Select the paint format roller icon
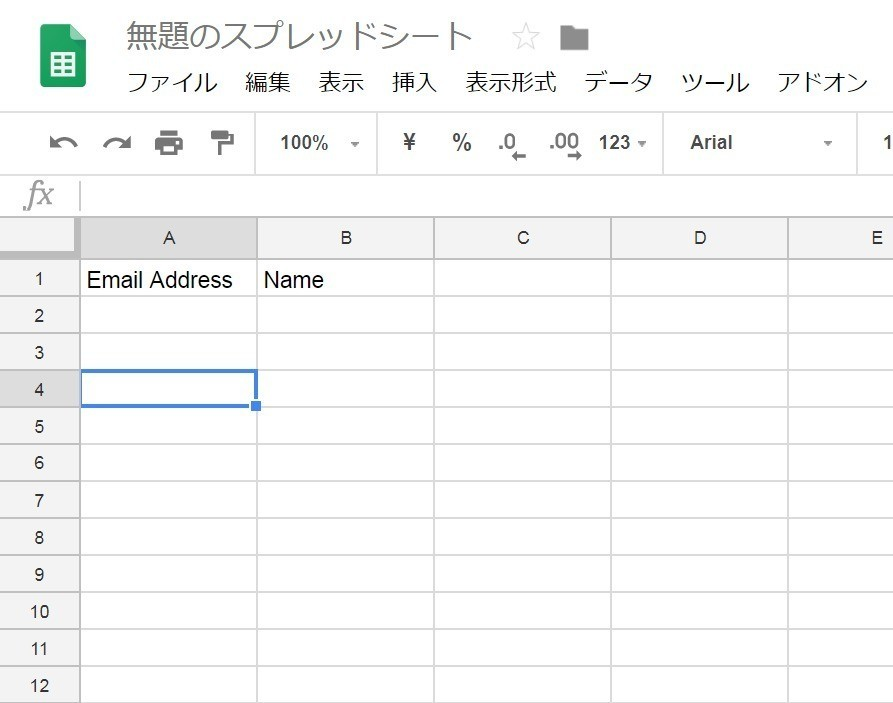The image size is (893, 703). point(222,142)
